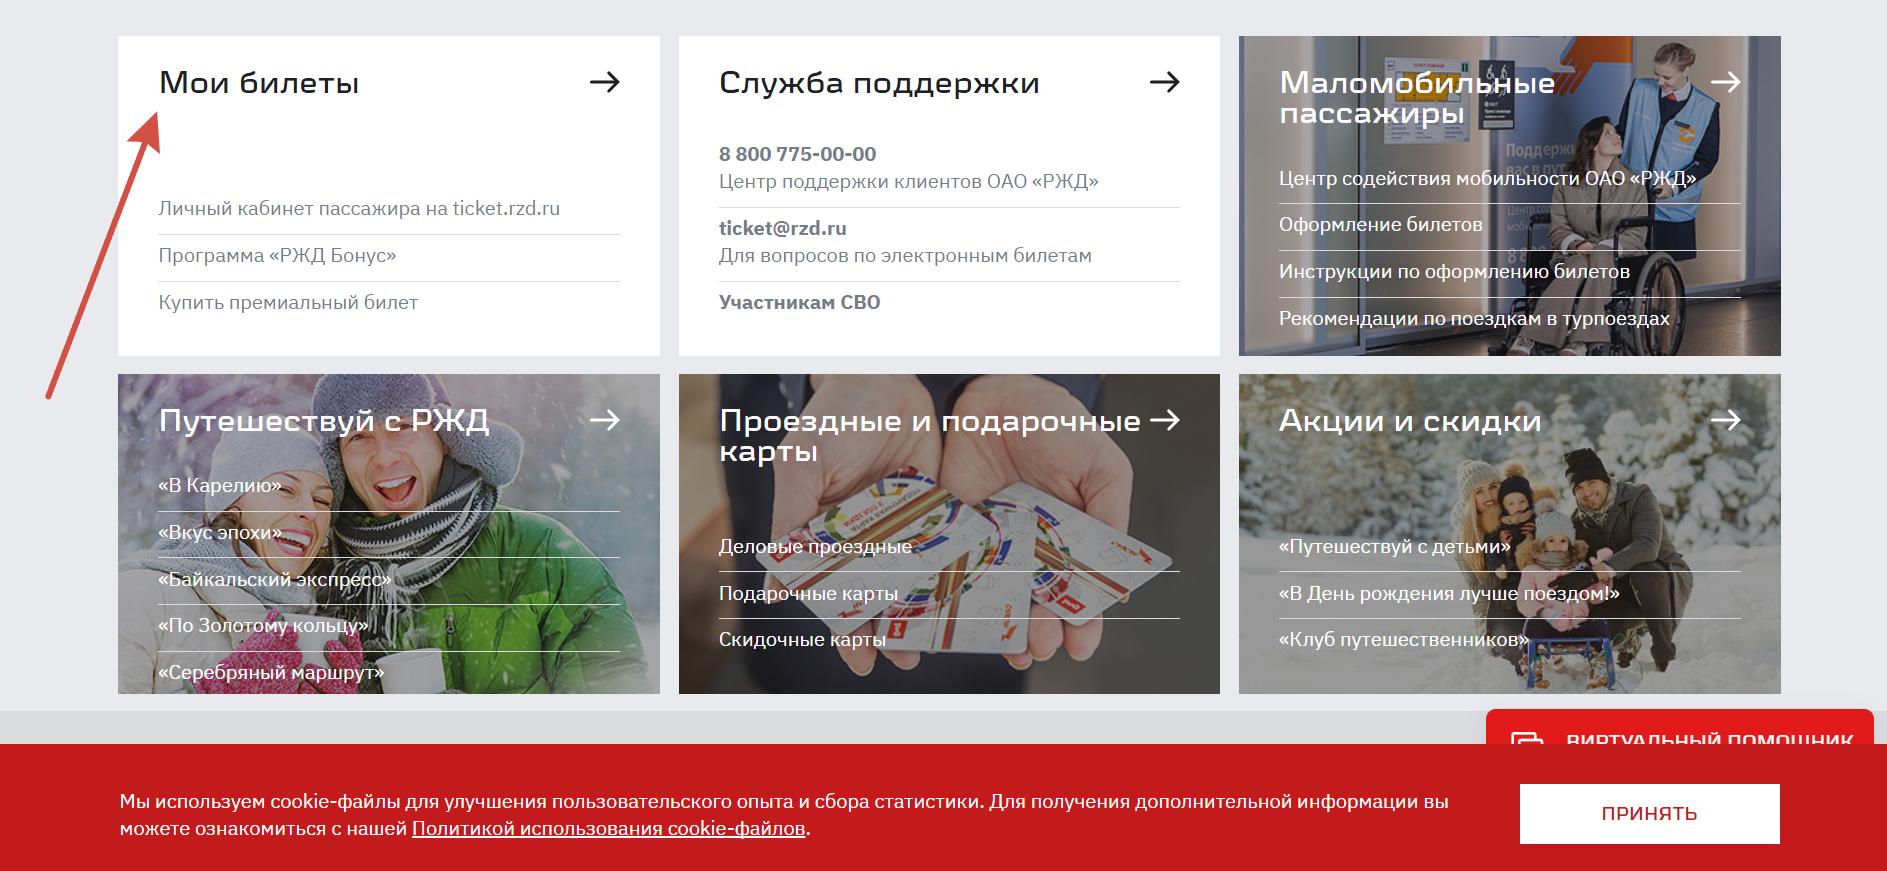Open the Виртуальный помощник chat button

1680,728
